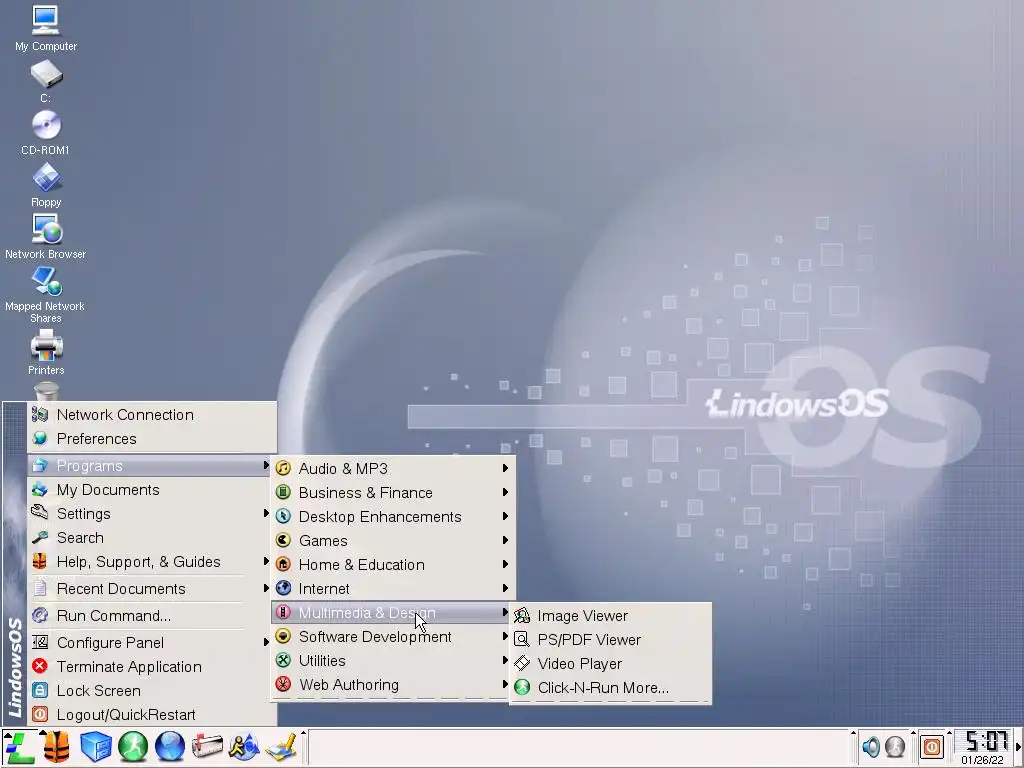The image size is (1024, 768).
Task: Expand the Desktop Enhancements submenu arrow
Action: pyautogui.click(x=505, y=516)
